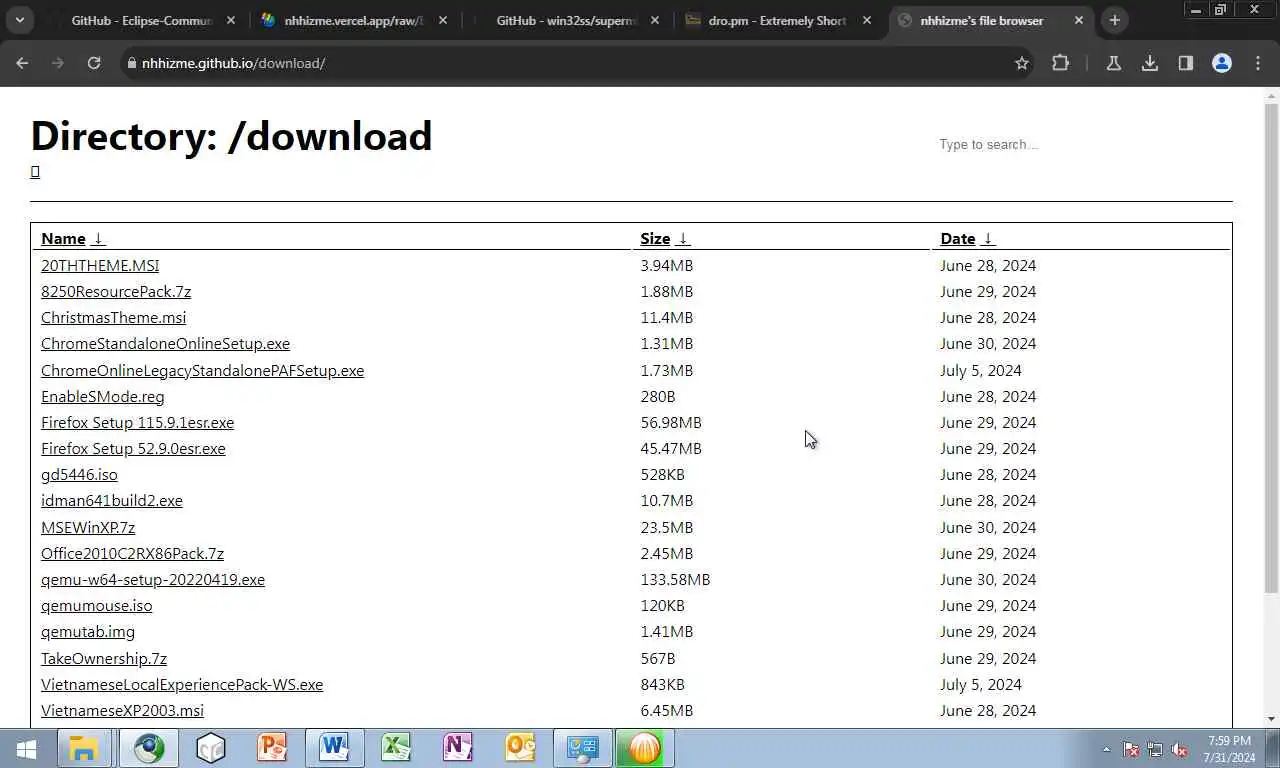The width and height of the screenshot is (1280, 768).
Task: Open PowerPoint from the taskbar
Action: 272,748
